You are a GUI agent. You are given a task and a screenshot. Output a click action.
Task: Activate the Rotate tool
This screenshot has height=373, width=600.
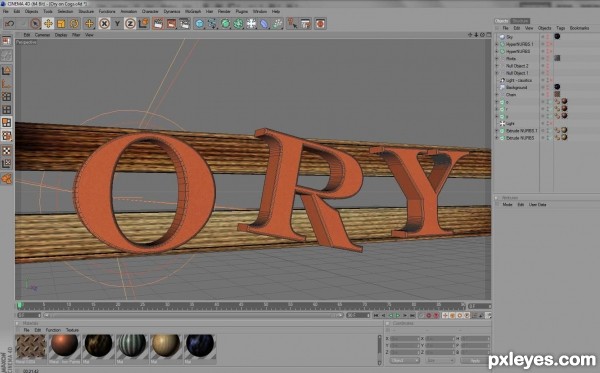click(x=74, y=24)
